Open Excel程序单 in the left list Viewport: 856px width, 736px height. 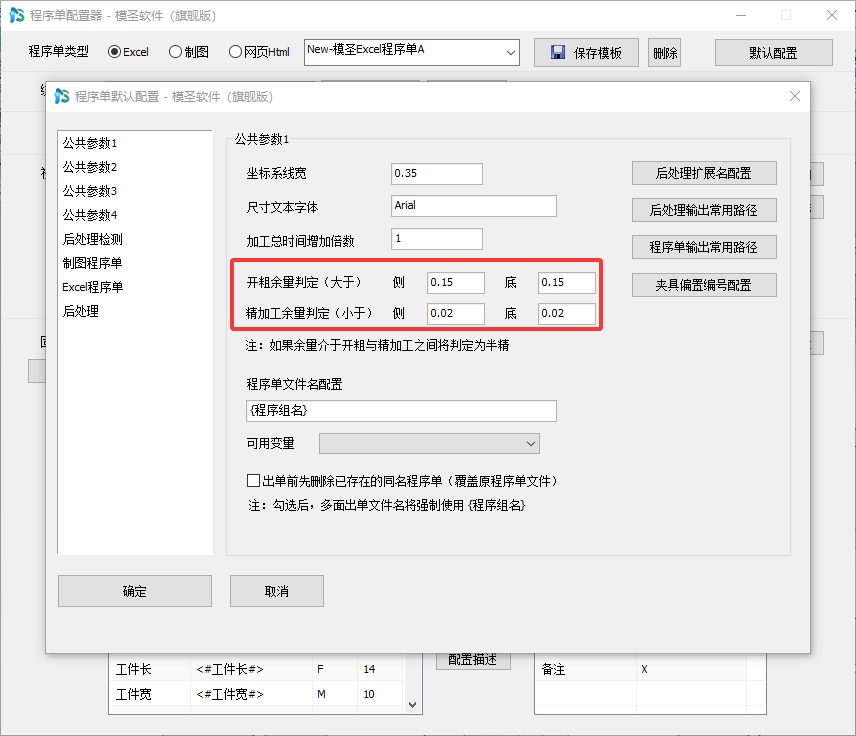point(93,287)
